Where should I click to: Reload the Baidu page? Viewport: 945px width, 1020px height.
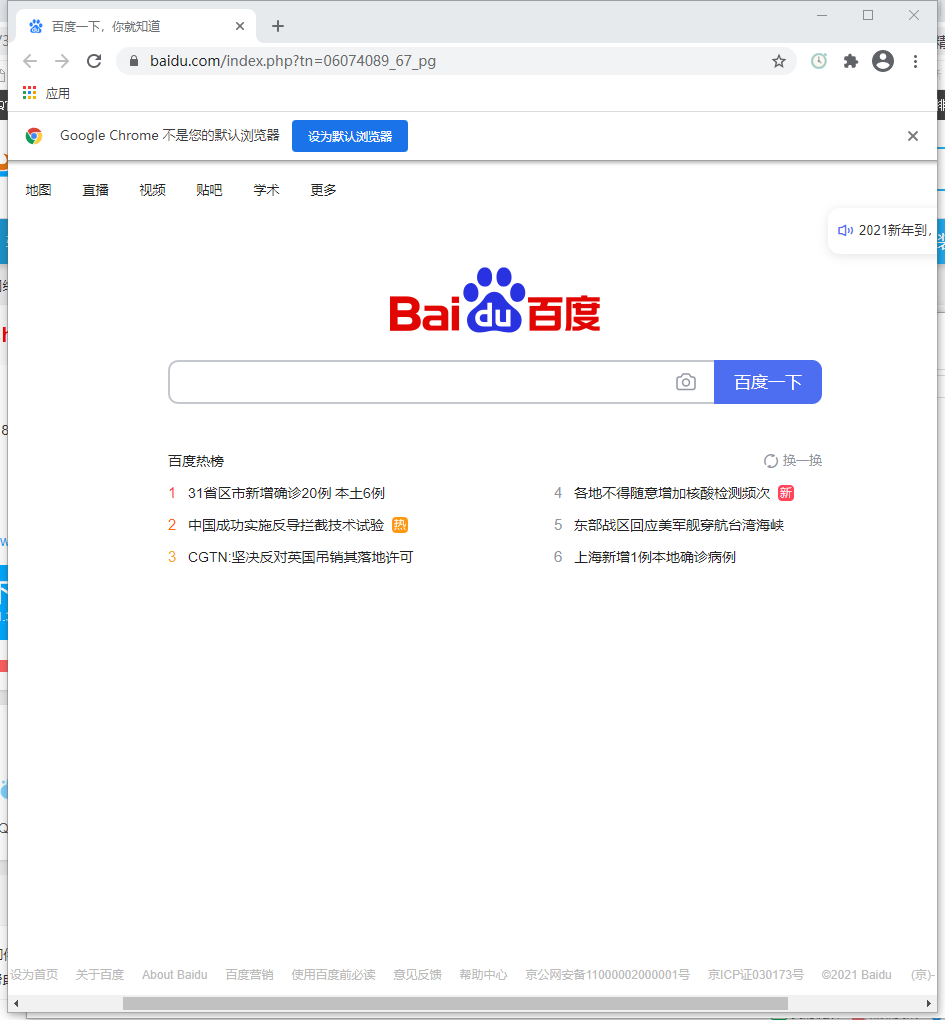tap(94, 61)
